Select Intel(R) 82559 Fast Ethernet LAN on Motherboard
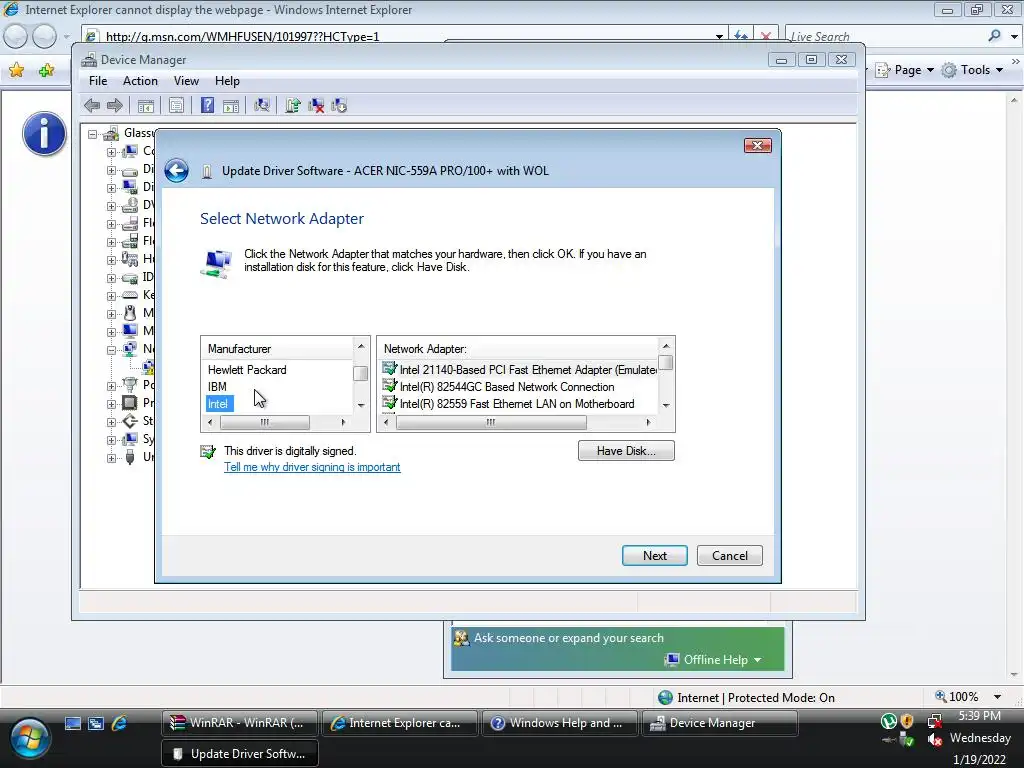 pyautogui.click(x=509, y=404)
